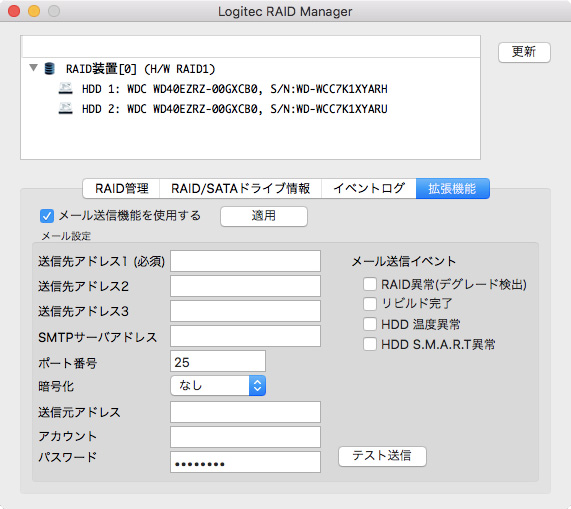Click the パスワード field
Image resolution: width=571 pixels, height=509 pixels.
(x=245, y=462)
